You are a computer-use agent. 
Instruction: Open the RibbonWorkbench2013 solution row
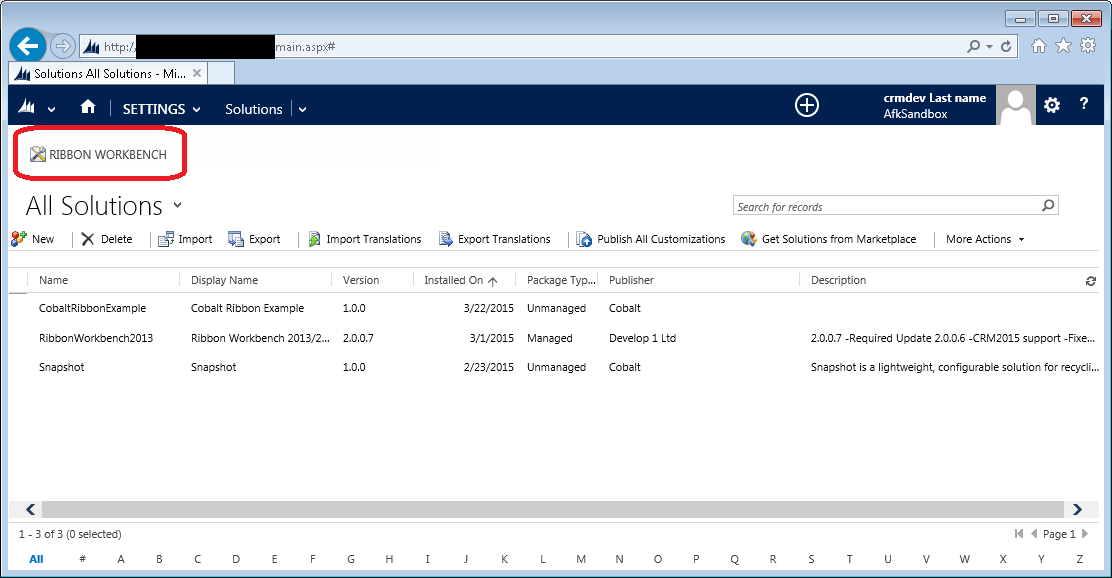click(96, 338)
